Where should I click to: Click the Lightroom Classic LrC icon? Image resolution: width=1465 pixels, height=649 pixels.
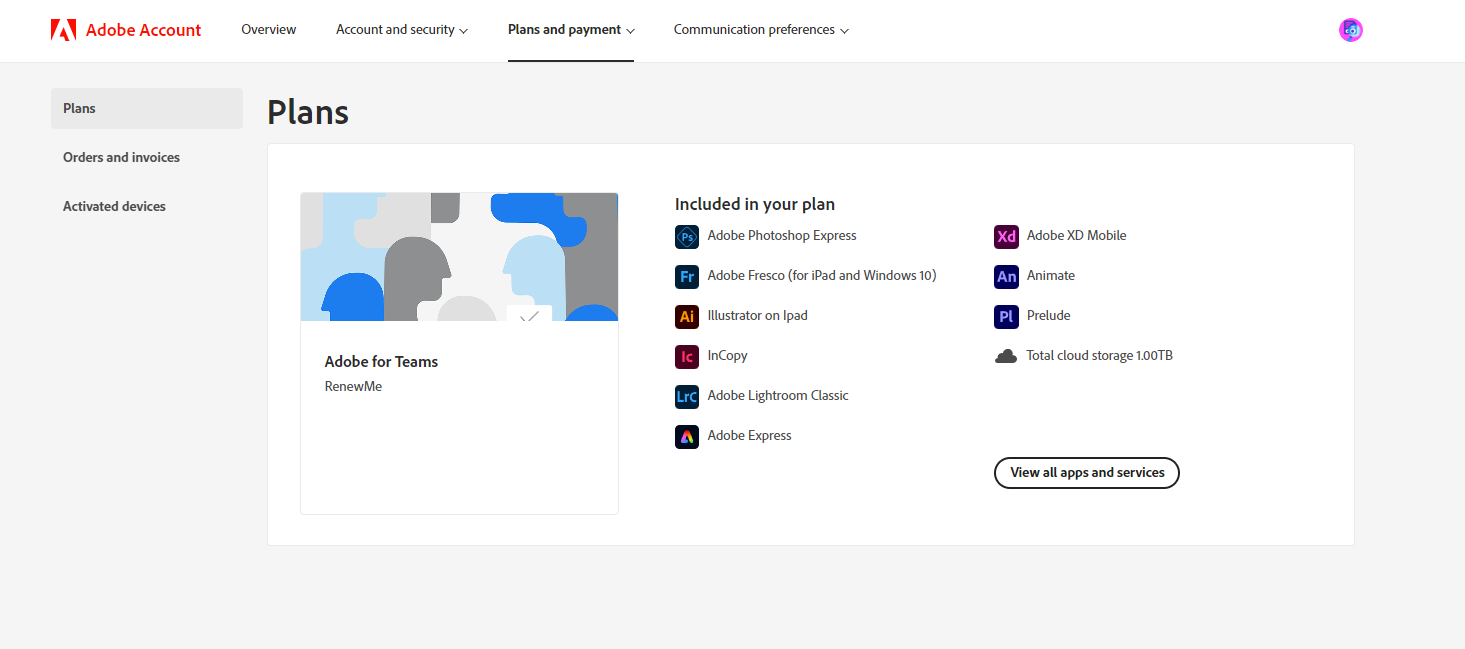(687, 397)
